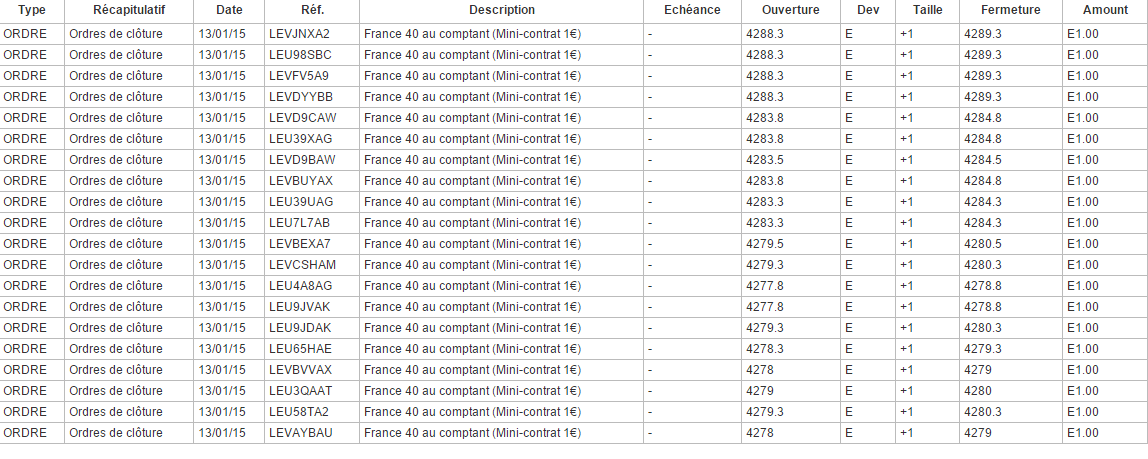
Task: Click the Taille column header
Action: pos(927,10)
